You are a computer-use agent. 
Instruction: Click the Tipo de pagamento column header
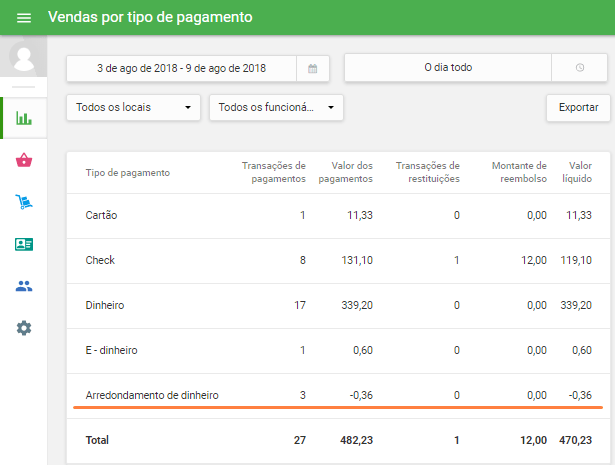point(127,172)
